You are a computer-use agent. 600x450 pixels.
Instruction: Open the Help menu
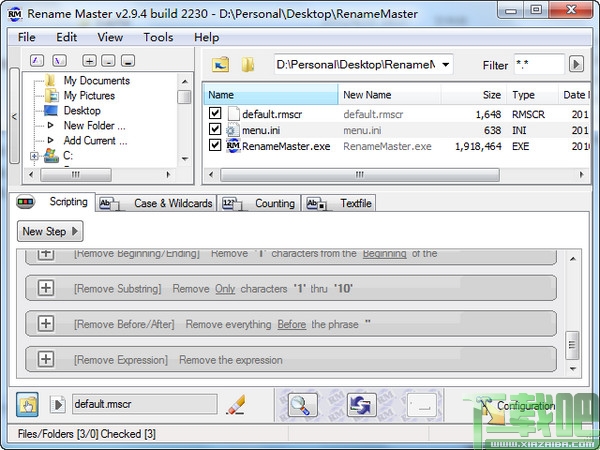click(207, 37)
